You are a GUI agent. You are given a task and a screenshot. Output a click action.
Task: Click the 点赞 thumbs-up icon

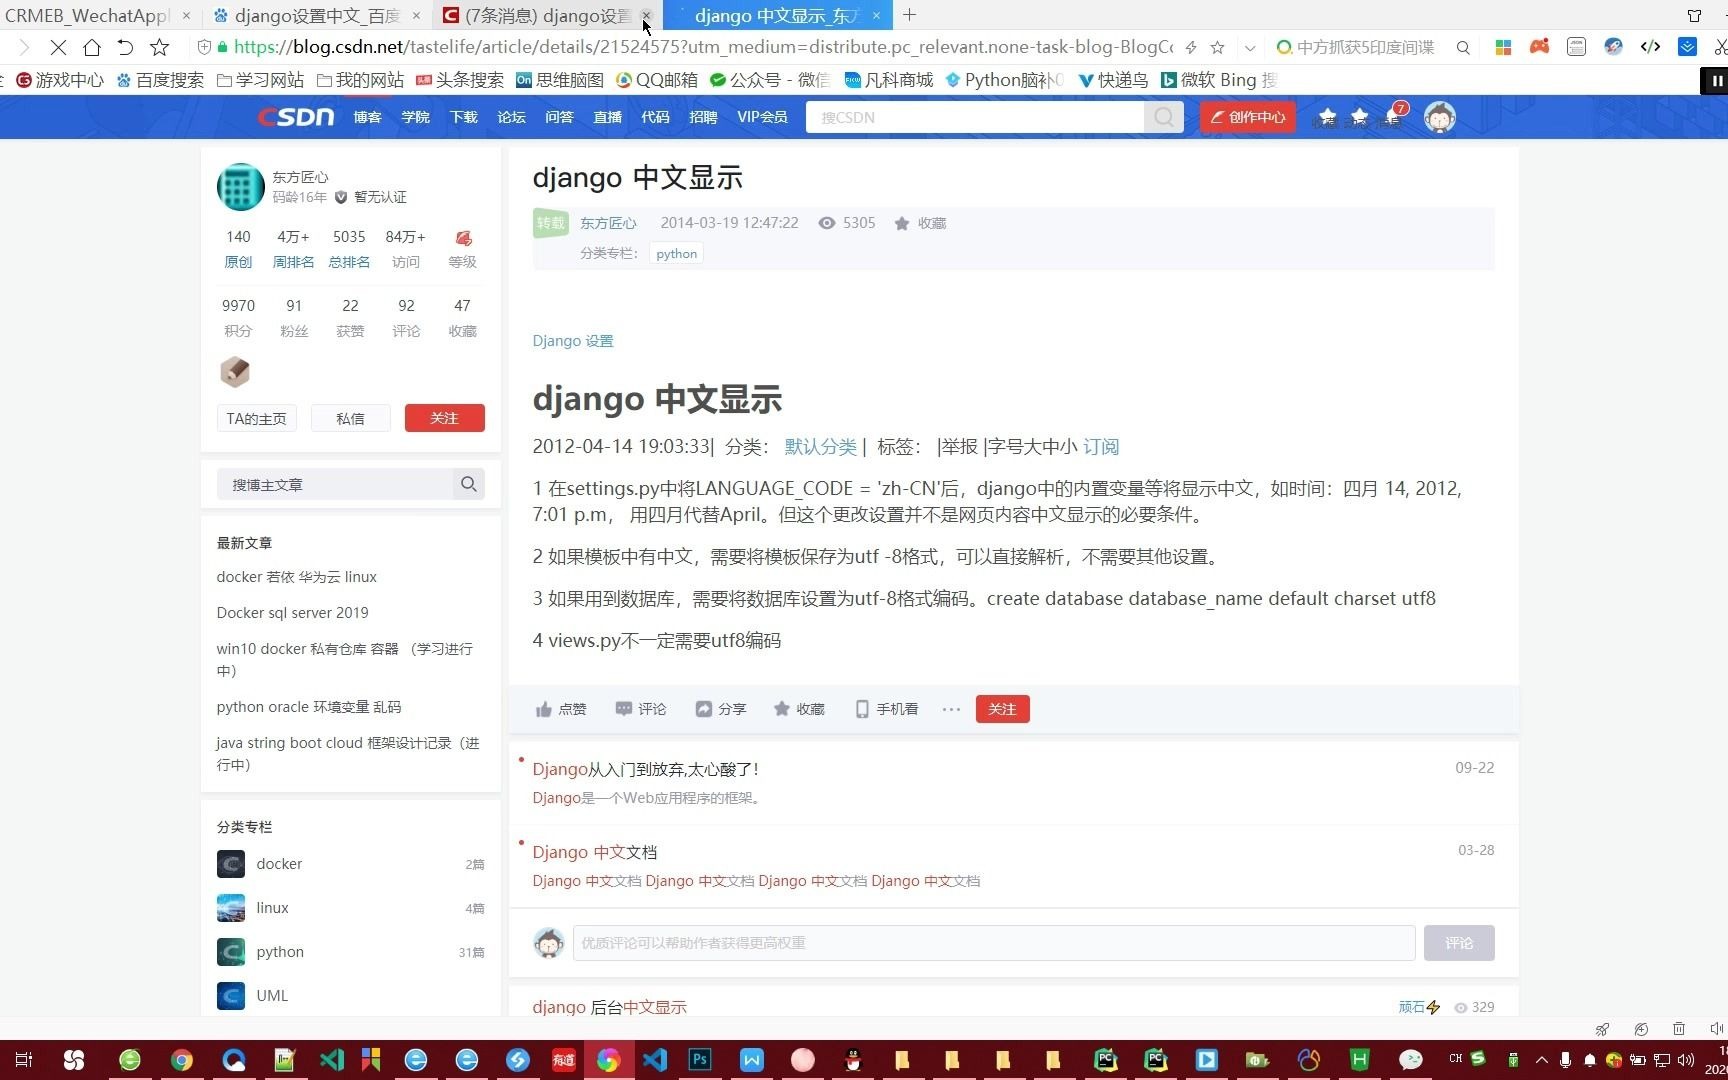(543, 709)
